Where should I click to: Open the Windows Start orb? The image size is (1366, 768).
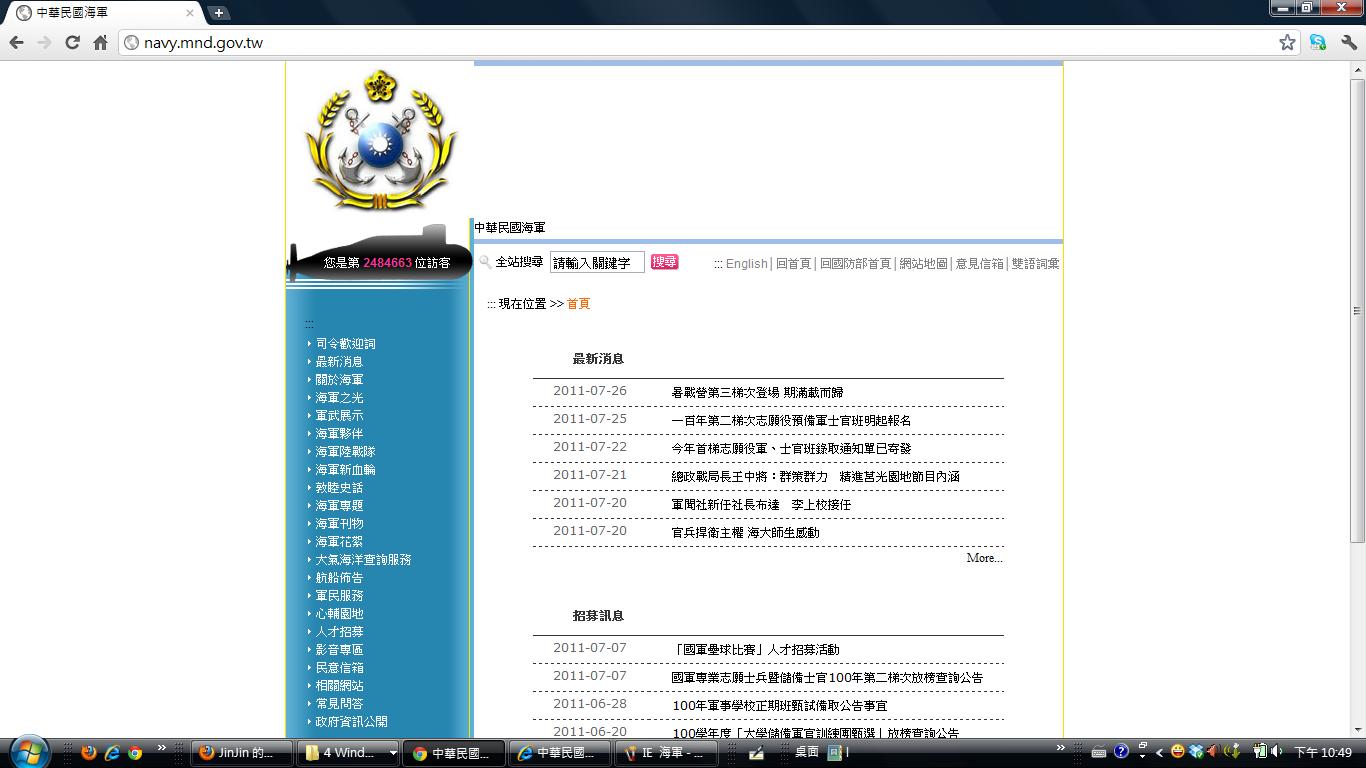(x=27, y=751)
